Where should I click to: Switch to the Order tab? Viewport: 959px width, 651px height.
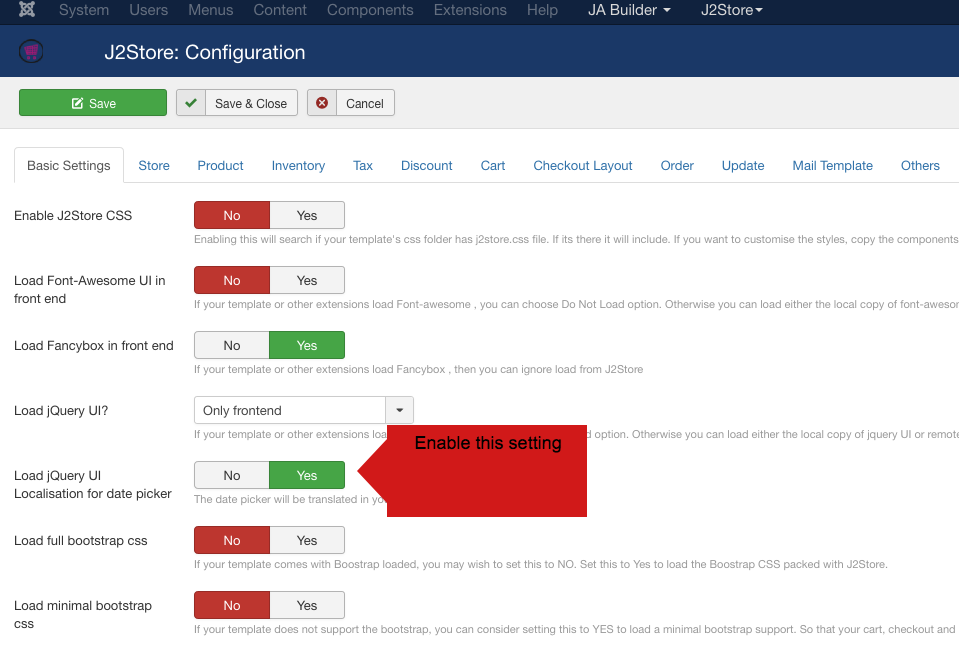click(677, 165)
